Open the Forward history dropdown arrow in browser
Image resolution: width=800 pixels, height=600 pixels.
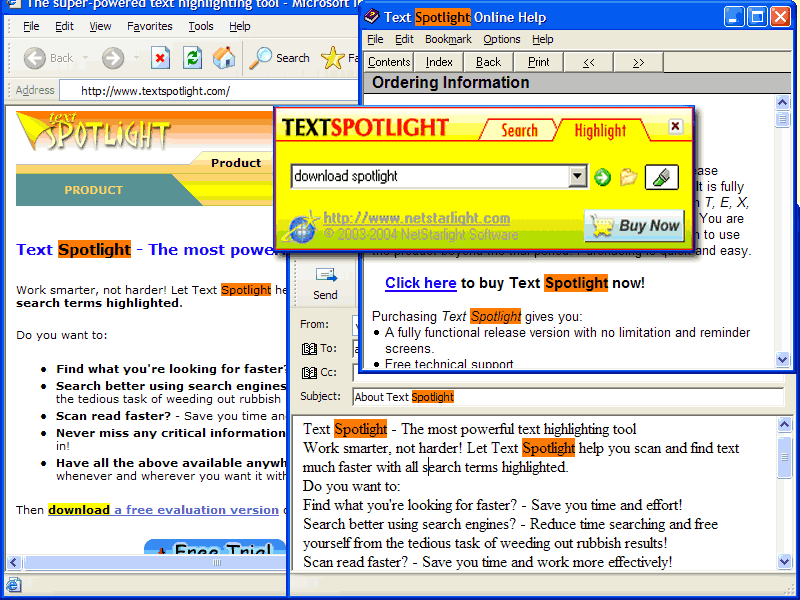136,58
